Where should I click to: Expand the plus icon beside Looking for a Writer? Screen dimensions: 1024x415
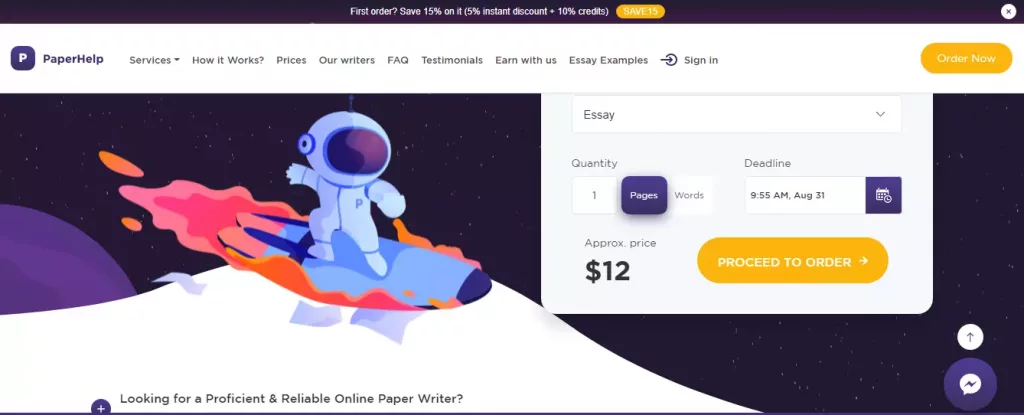pyautogui.click(x=101, y=407)
